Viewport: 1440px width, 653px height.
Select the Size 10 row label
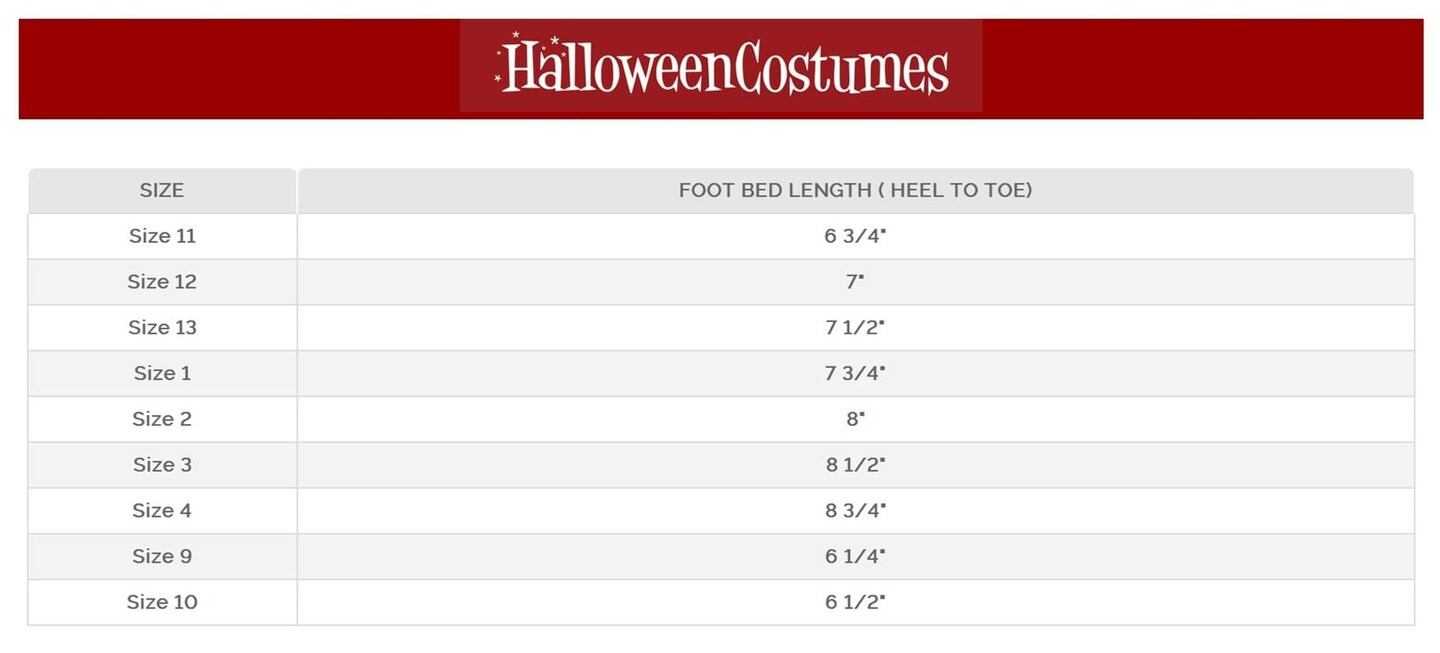(162, 602)
